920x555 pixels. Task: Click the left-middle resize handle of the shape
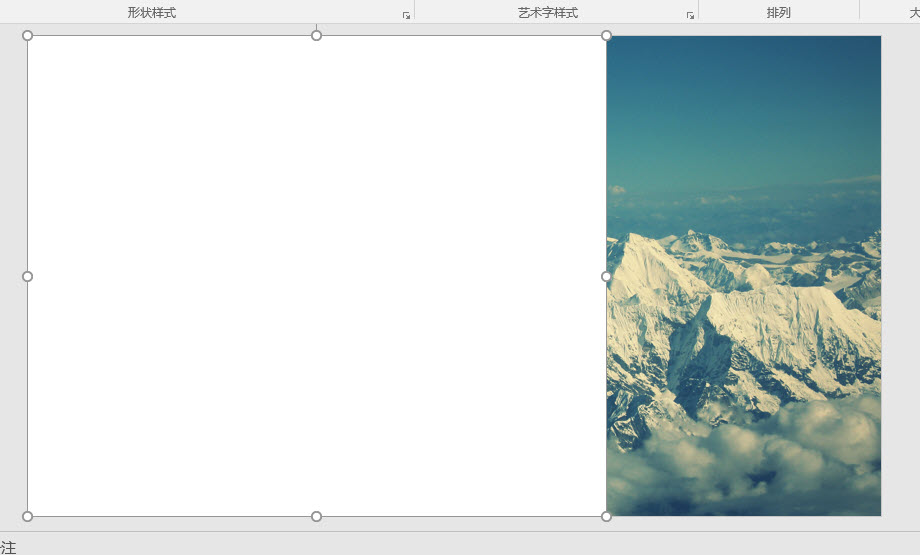click(28, 276)
